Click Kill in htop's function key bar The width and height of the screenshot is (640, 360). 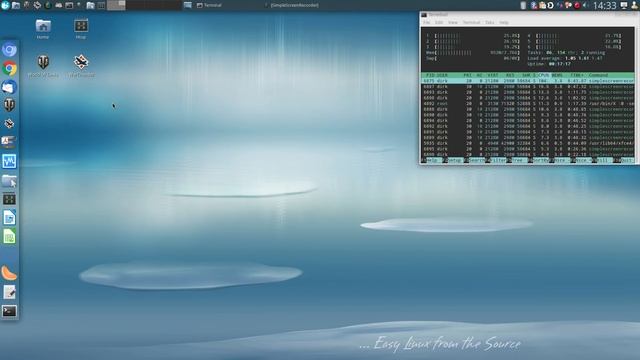(604, 160)
